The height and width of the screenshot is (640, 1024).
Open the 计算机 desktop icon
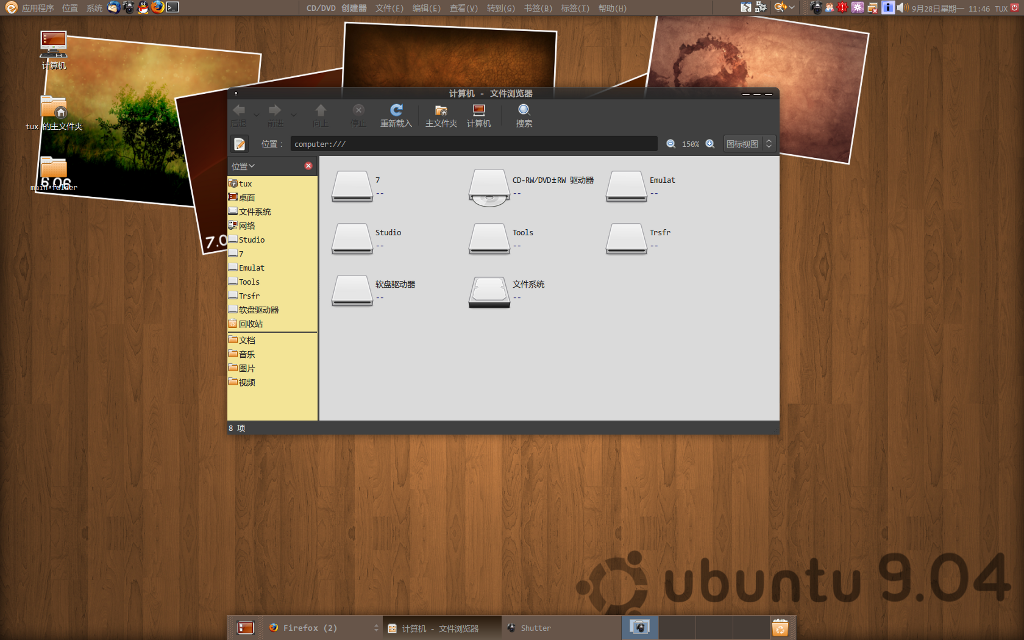[x=54, y=50]
